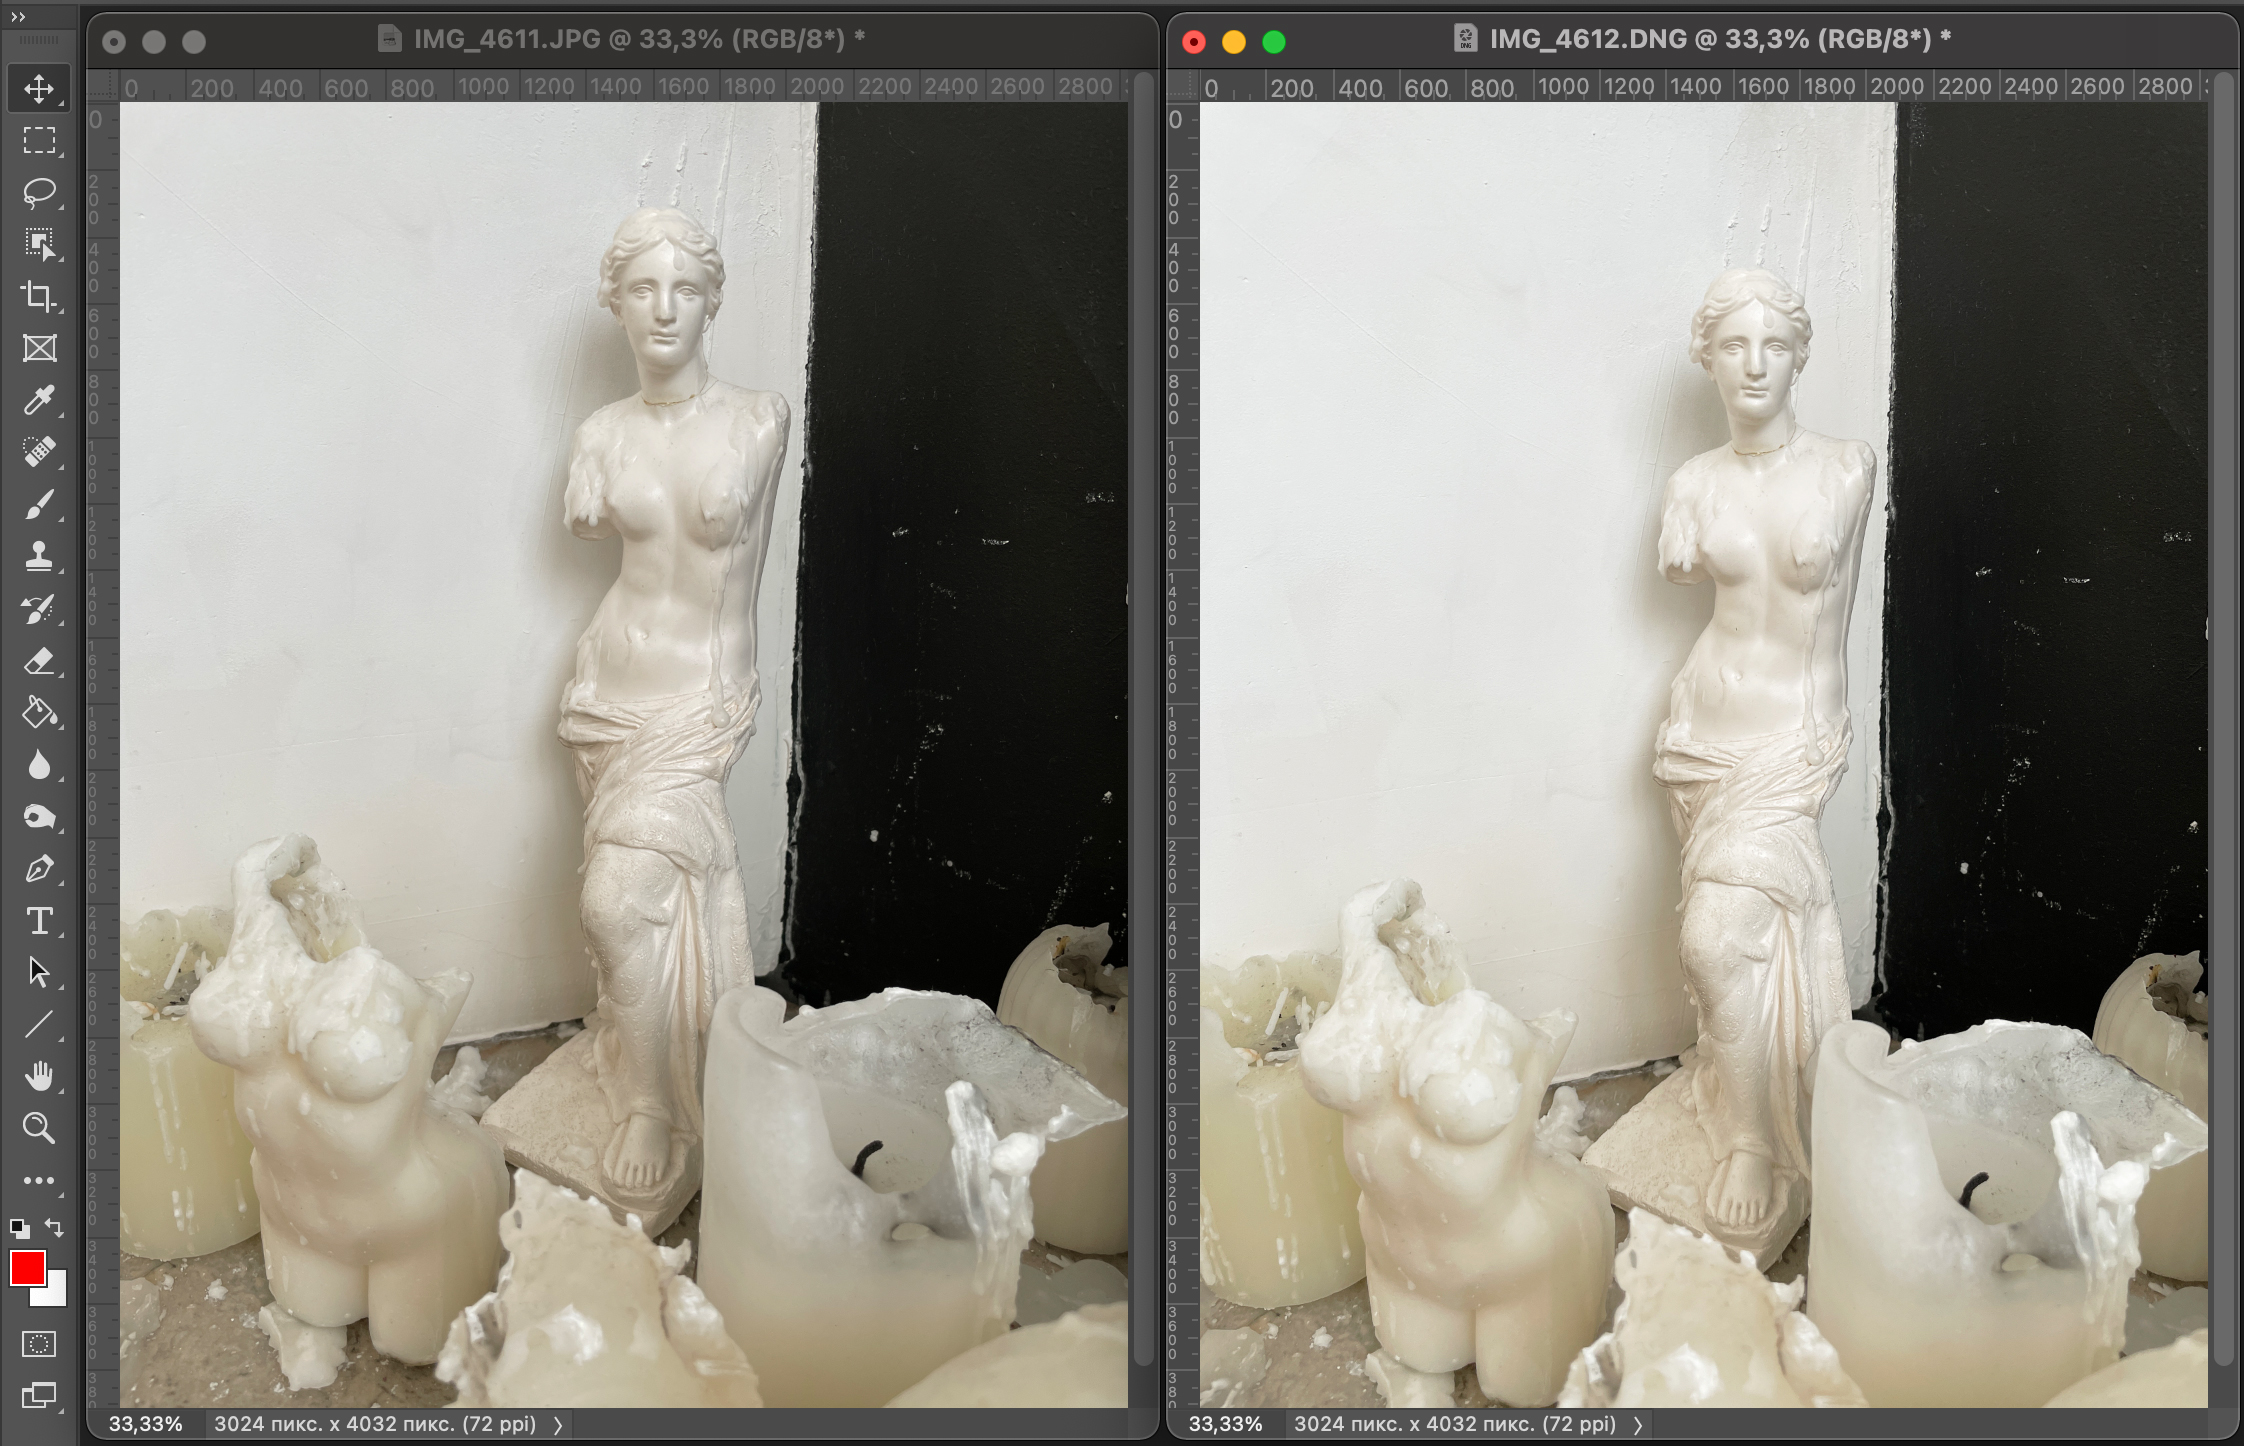
Task: Click the horizontal ruler in IMG_4612.DNG window
Action: tap(1704, 86)
